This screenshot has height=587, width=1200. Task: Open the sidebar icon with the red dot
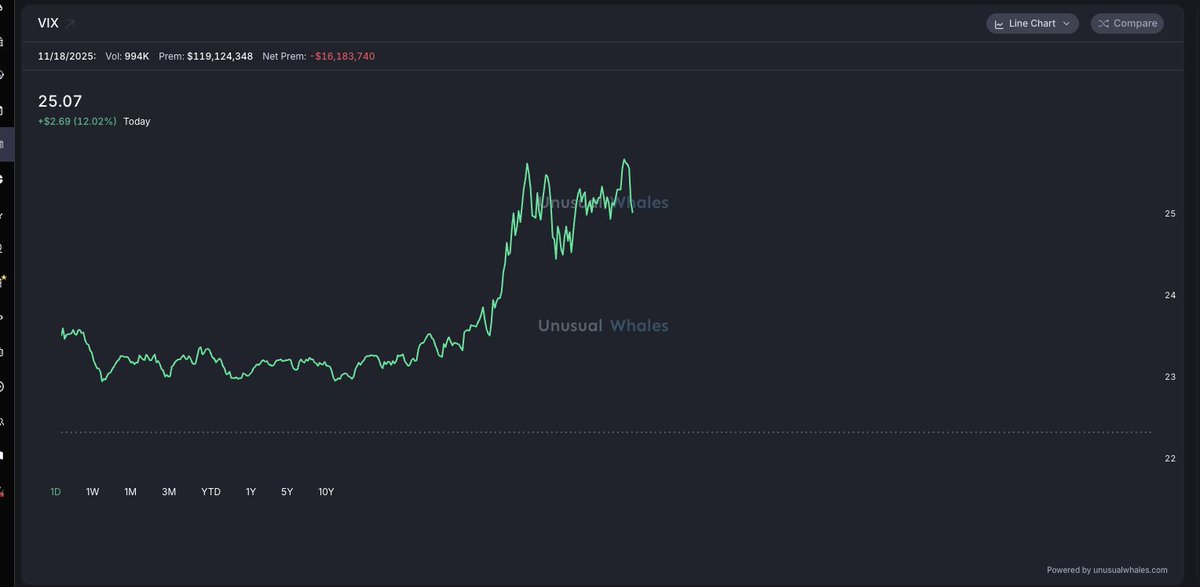point(3,490)
